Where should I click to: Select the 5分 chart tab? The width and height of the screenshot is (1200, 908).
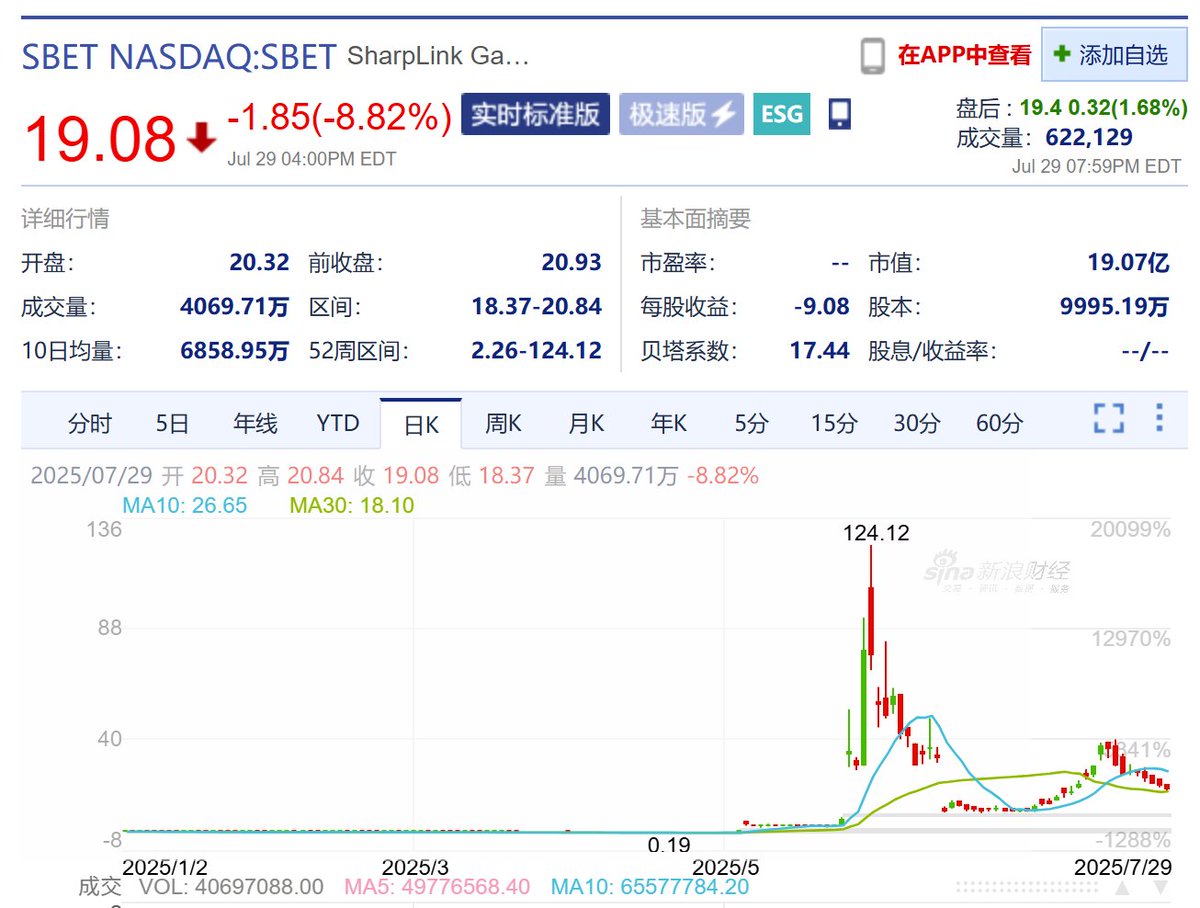pyautogui.click(x=751, y=424)
